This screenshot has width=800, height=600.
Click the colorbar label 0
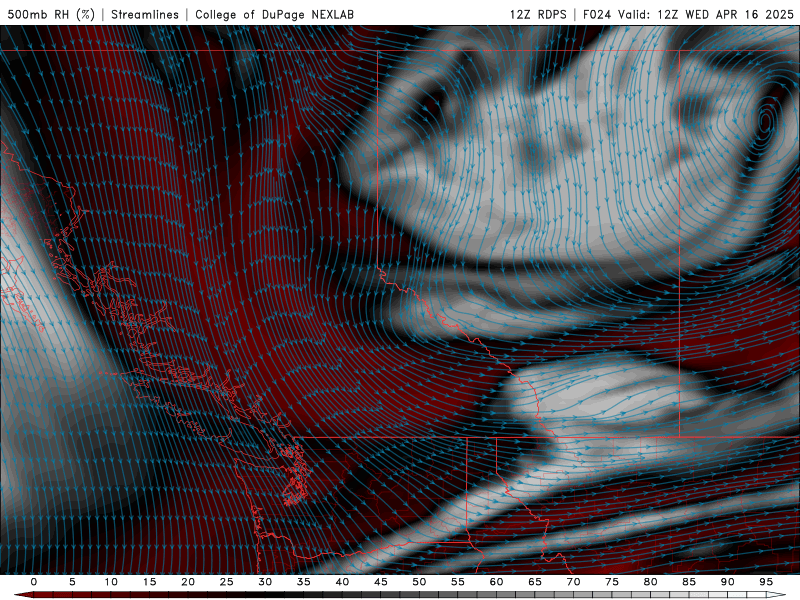point(34,582)
